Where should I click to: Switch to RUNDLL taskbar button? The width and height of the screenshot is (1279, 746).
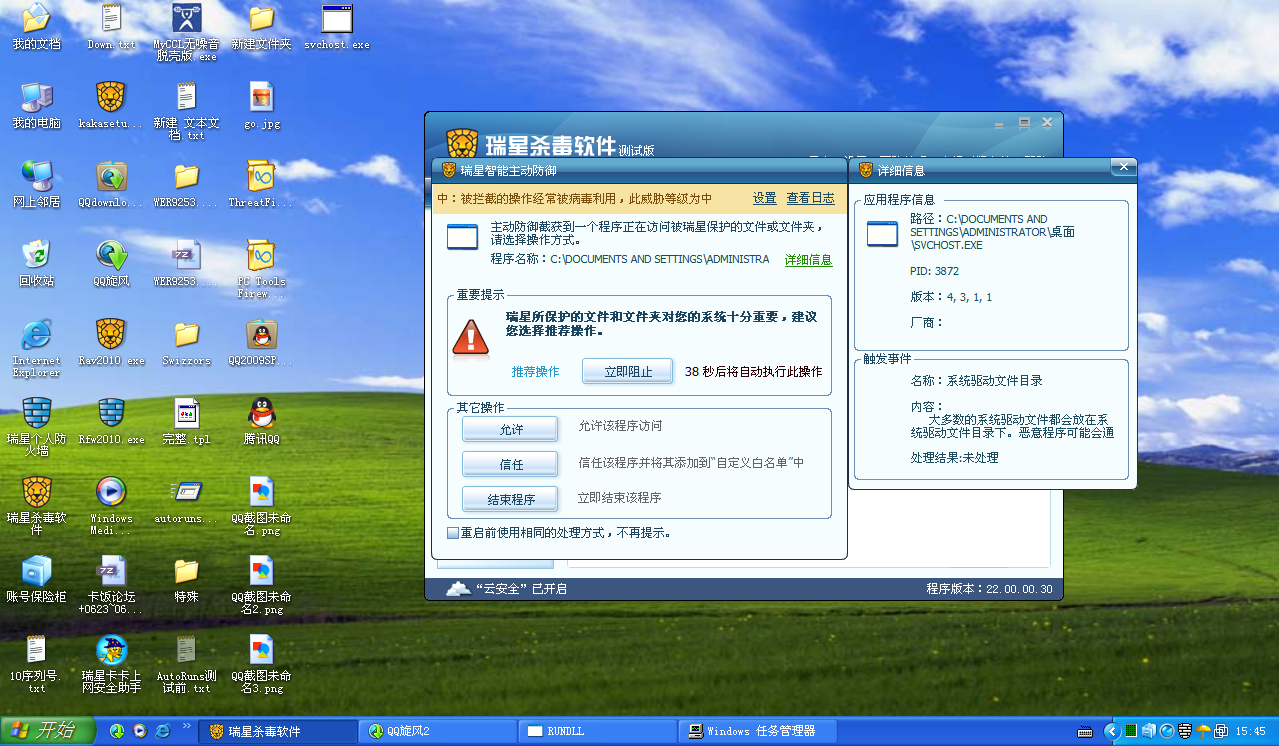point(598,731)
